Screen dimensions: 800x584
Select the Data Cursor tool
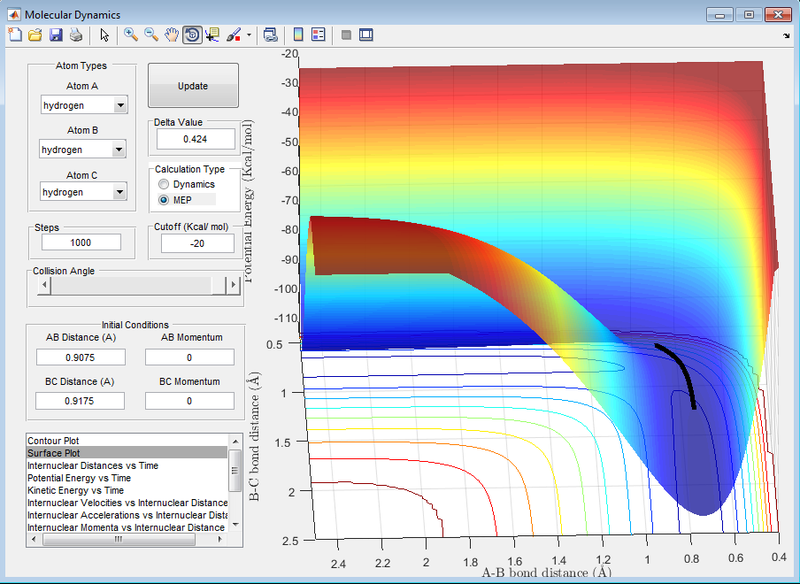[212, 35]
